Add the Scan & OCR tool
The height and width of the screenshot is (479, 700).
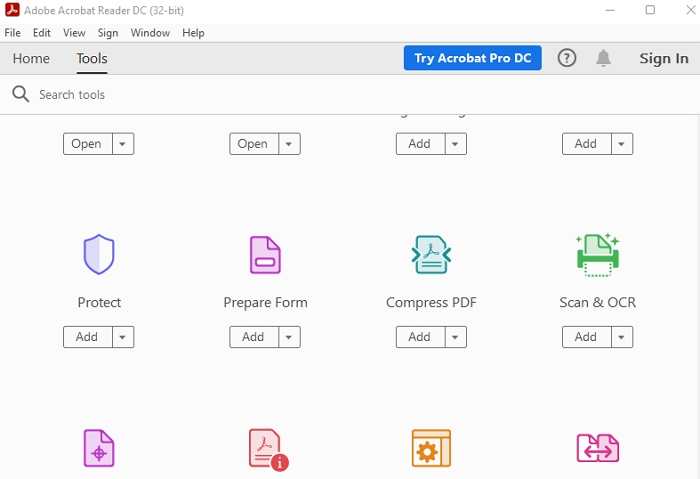pos(586,337)
